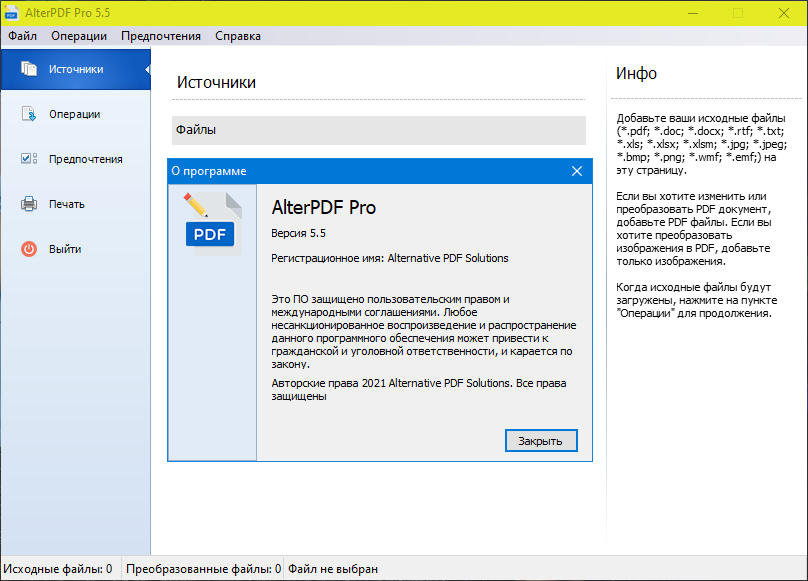Open the Файл menu
This screenshot has width=808, height=581.
[22, 36]
